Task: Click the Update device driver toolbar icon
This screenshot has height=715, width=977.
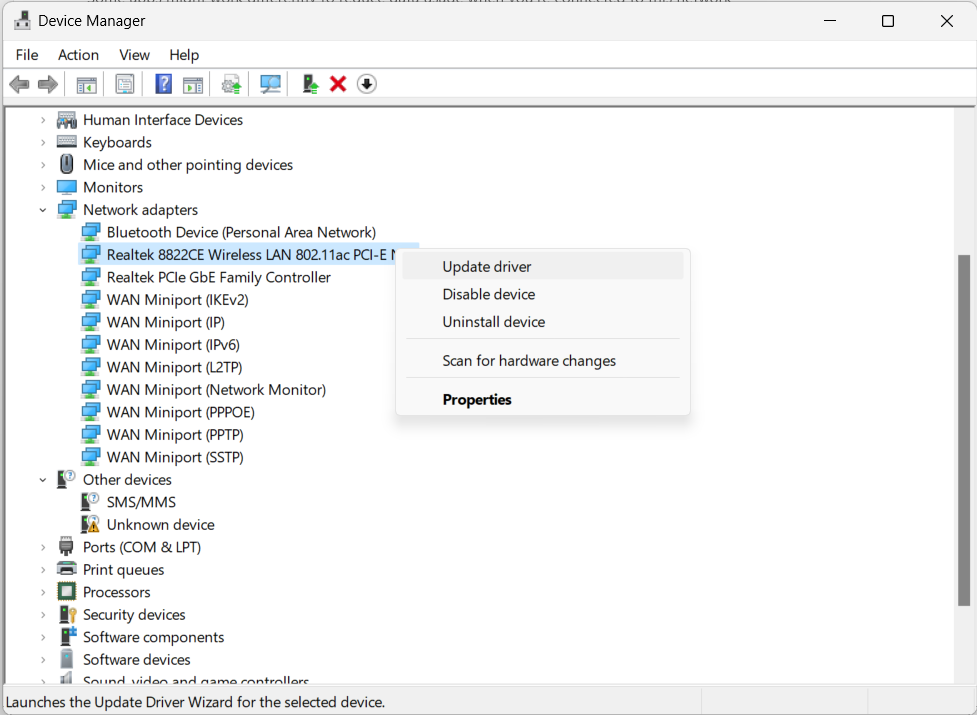Action: pyautogui.click(x=310, y=84)
